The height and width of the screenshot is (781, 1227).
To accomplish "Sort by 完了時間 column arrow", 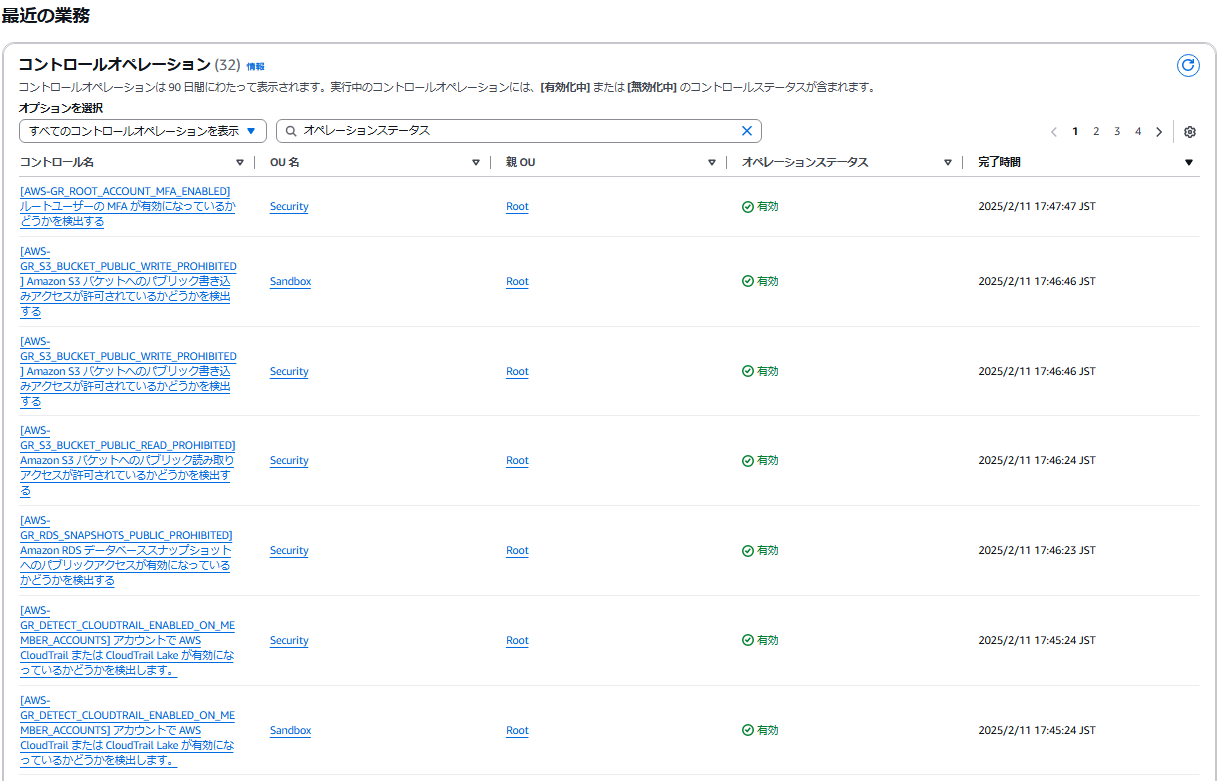I will tap(1189, 162).
